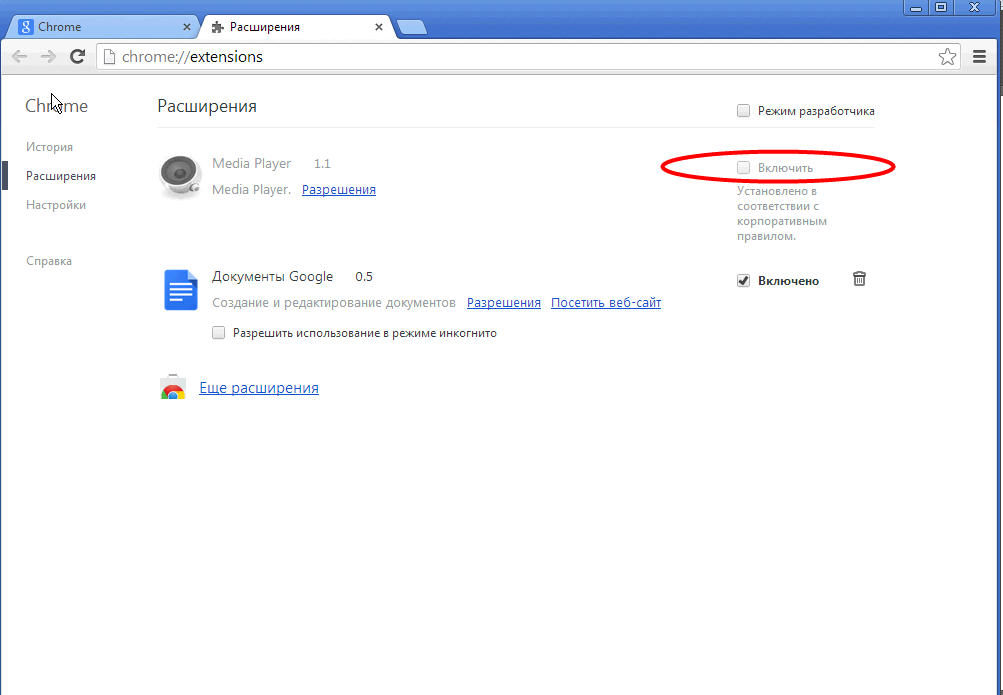Open a new tab
The image size is (1003, 695).
pyautogui.click(x=411, y=27)
